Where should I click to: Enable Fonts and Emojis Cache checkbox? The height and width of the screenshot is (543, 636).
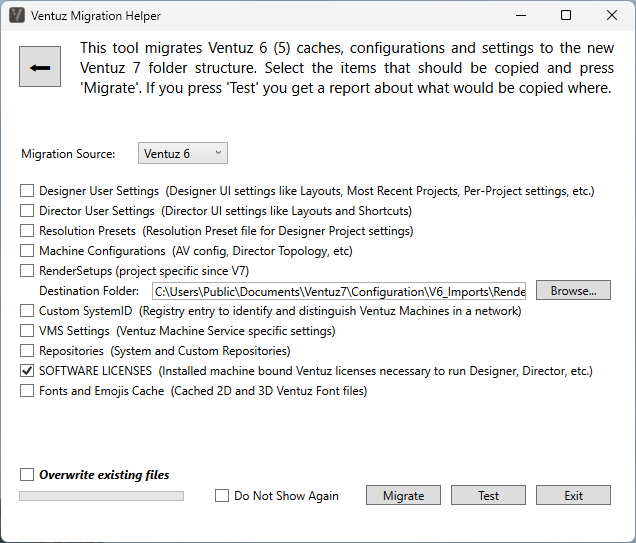pyautogui.click(x=27, y=391)
